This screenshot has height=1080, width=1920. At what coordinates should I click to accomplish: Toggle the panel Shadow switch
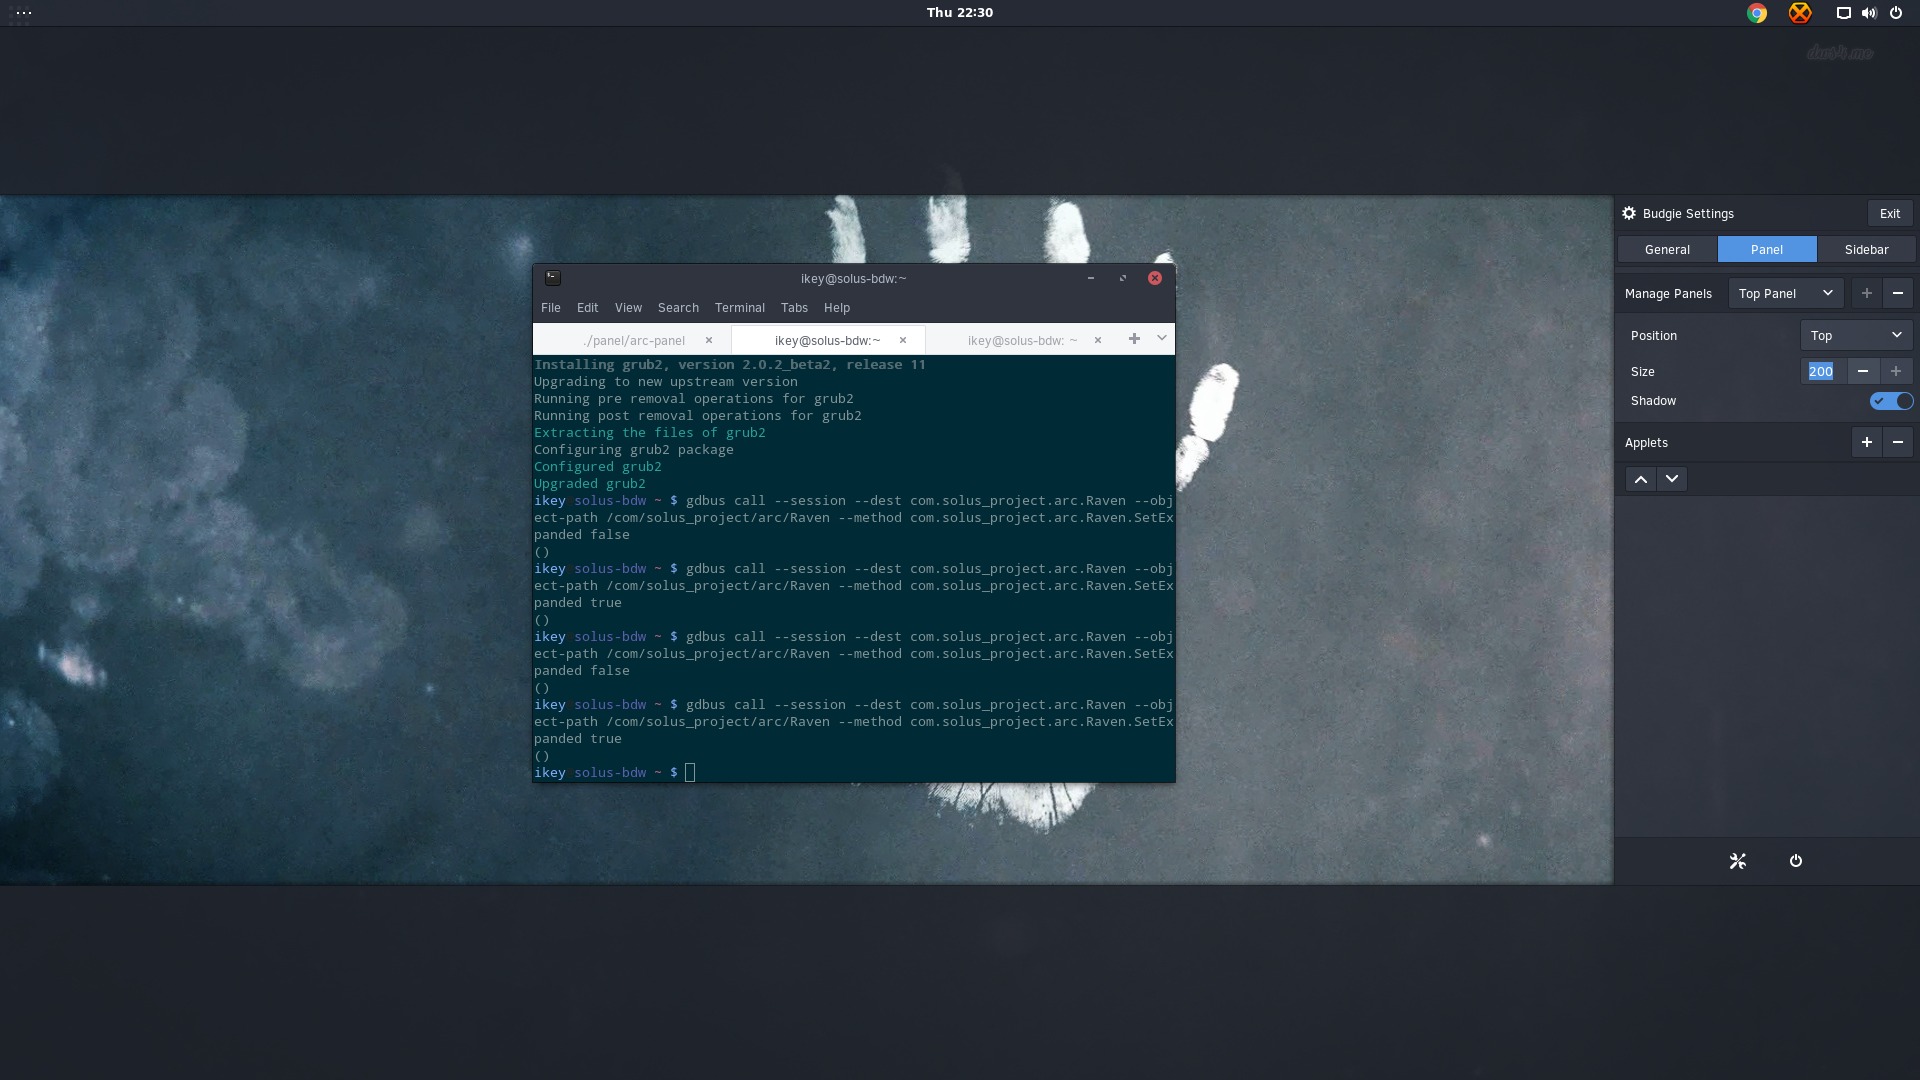(1891, 401)
